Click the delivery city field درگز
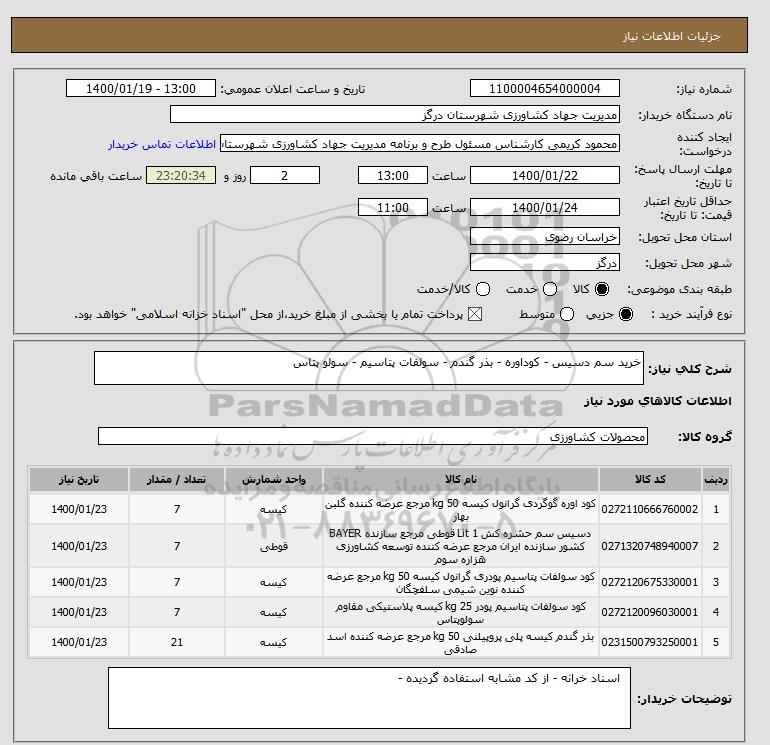This screenshot has height=745, width=770. click(545, 262)
